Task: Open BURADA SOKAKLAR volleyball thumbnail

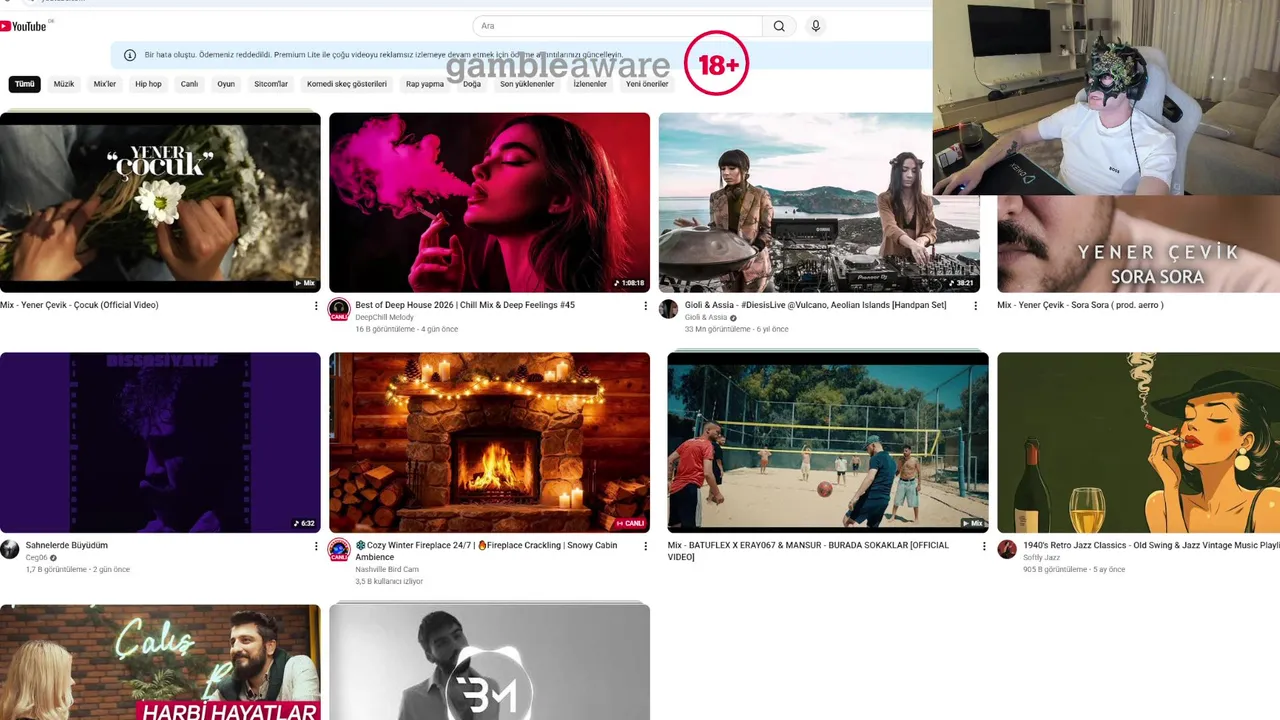Action: pyautogui.click(x=828, y=442)
